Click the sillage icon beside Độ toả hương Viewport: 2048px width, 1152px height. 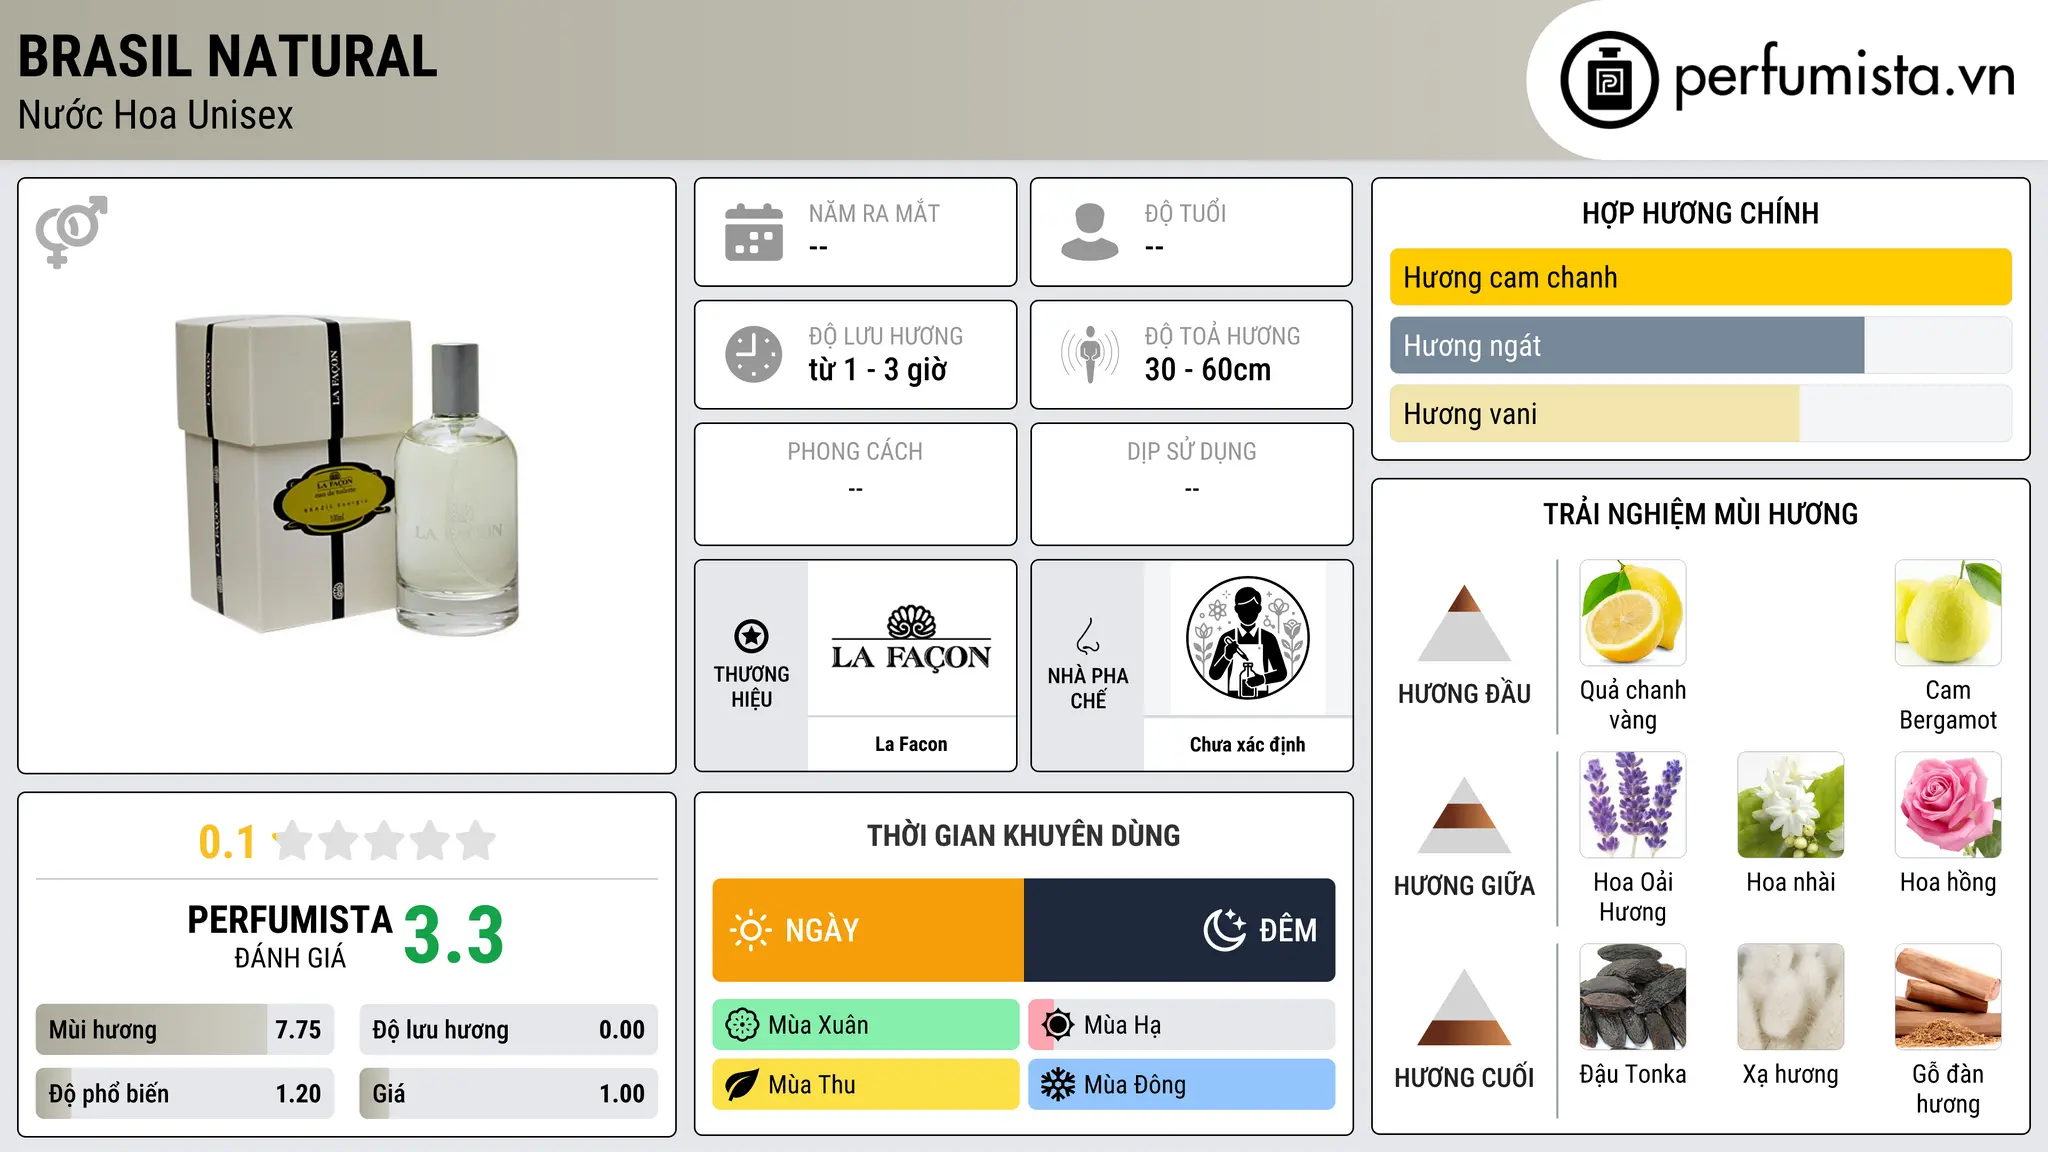tap(1090, 354)
